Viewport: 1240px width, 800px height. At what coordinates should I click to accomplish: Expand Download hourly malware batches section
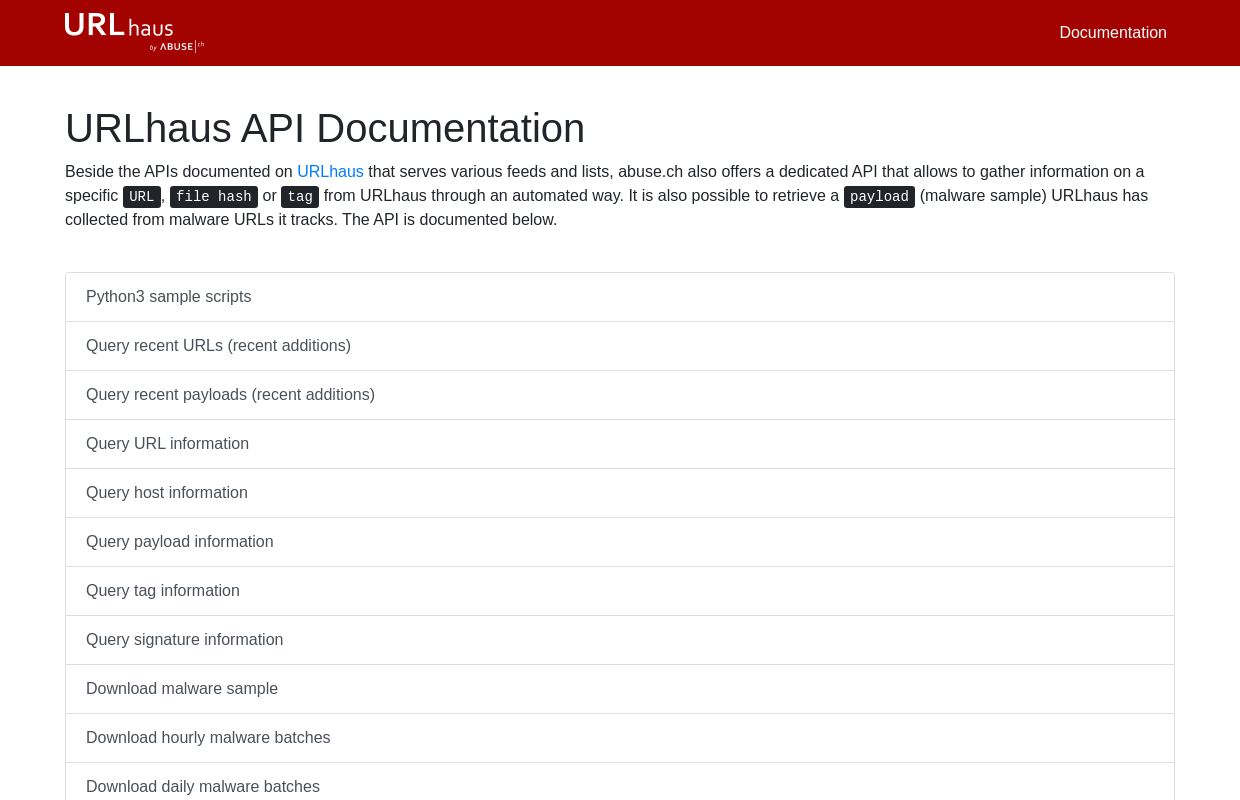click(x=620, y=738)
